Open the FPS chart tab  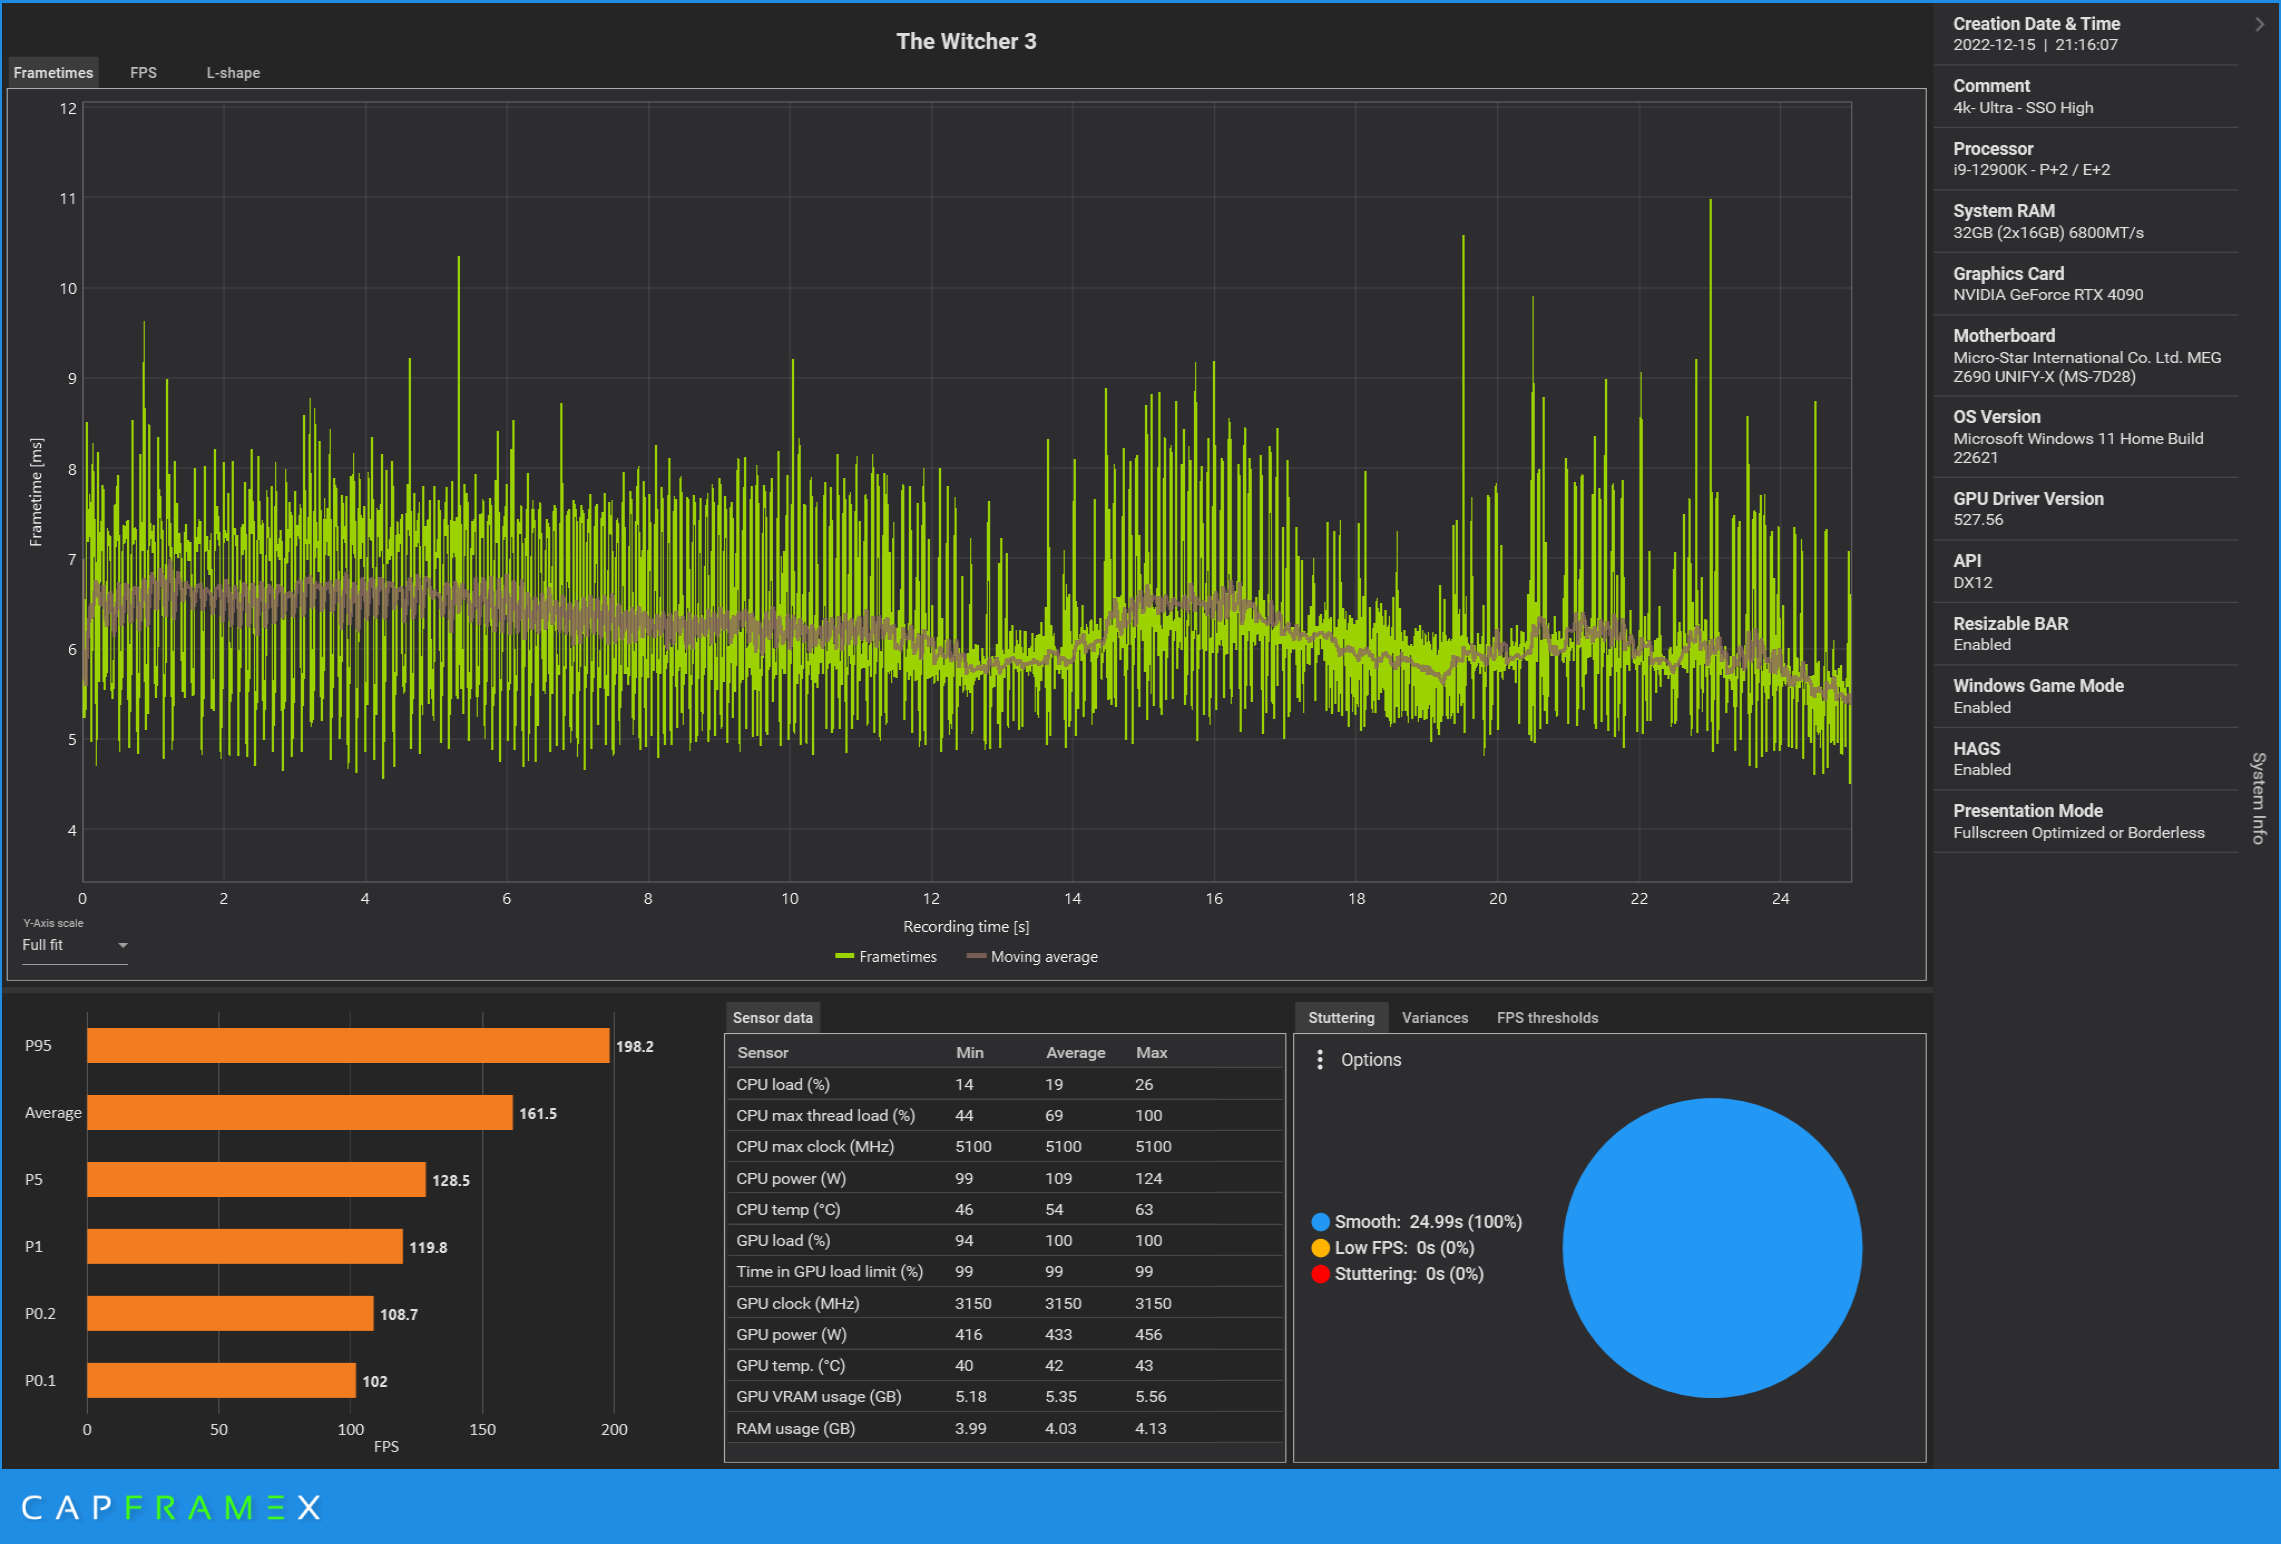pos(143,73)
